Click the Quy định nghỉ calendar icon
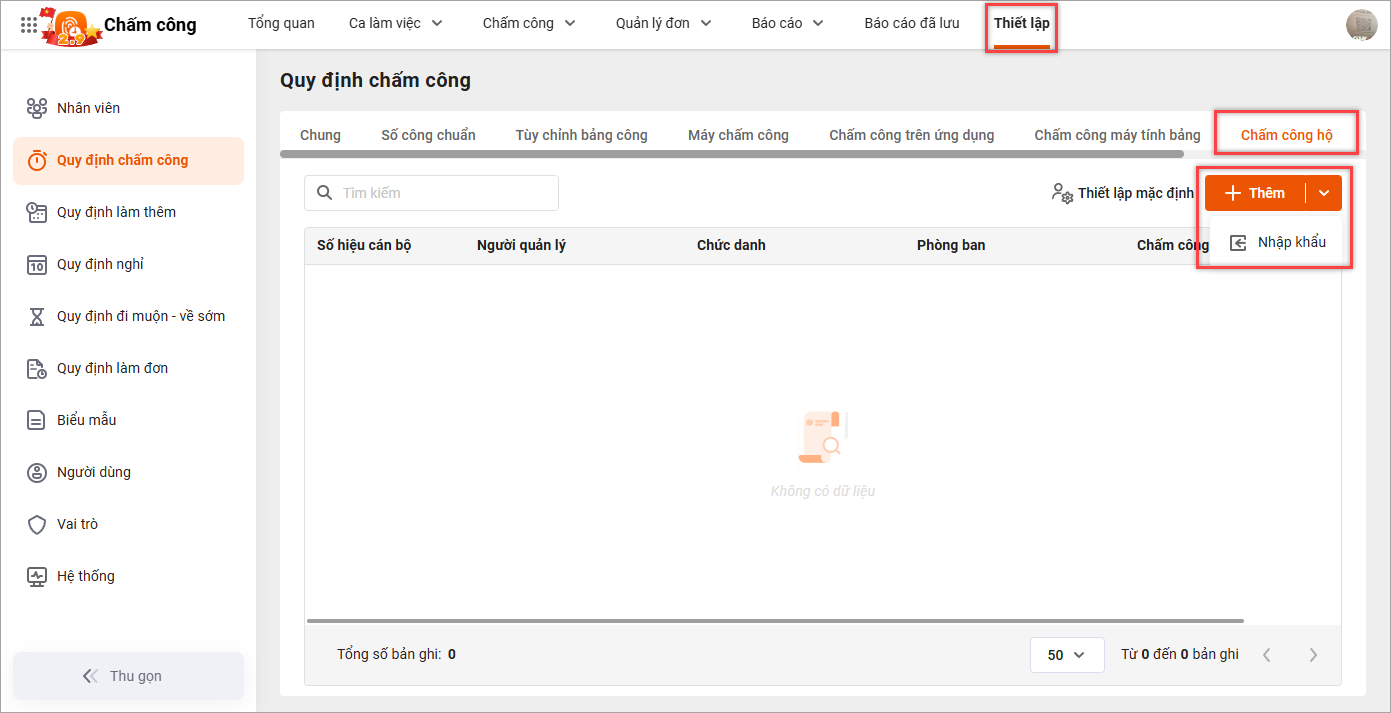Image resolution: width=1391 pixels, height=713 pixels. coord(37,264)
